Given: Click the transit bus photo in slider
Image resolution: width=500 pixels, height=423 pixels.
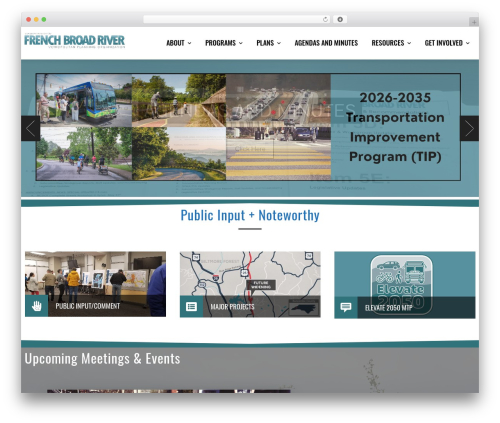Looking at the screenshot, I should [x=84, y=100].
